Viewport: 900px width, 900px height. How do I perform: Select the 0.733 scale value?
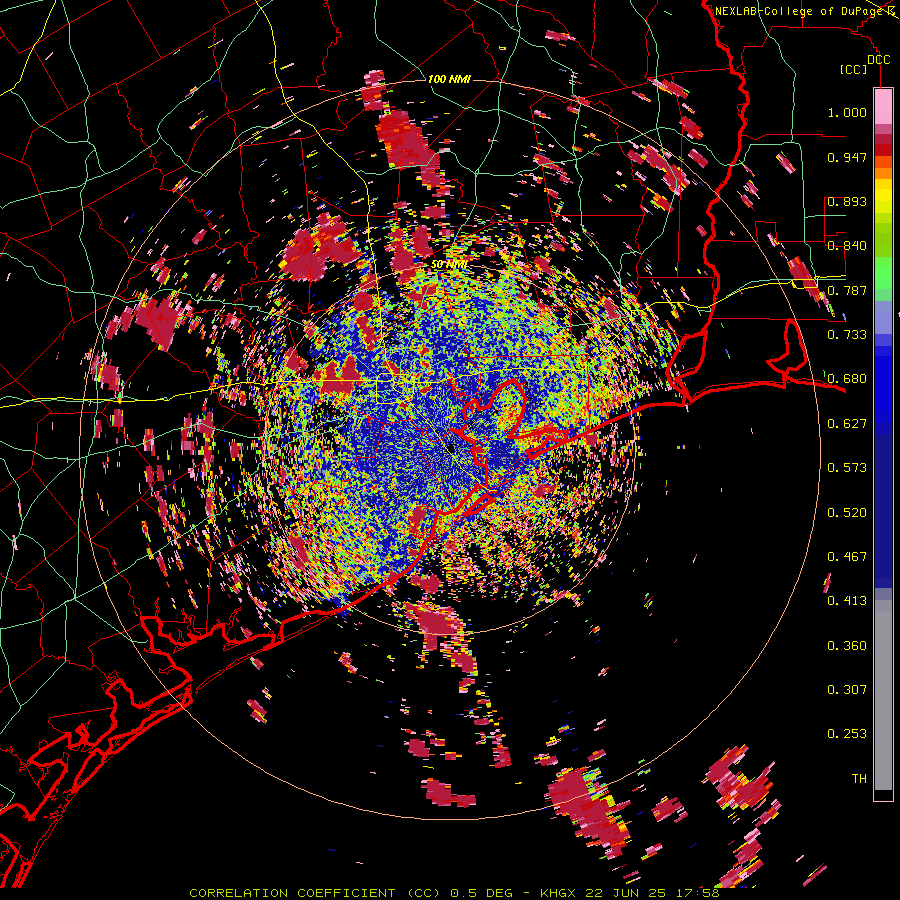click(847, 335)
